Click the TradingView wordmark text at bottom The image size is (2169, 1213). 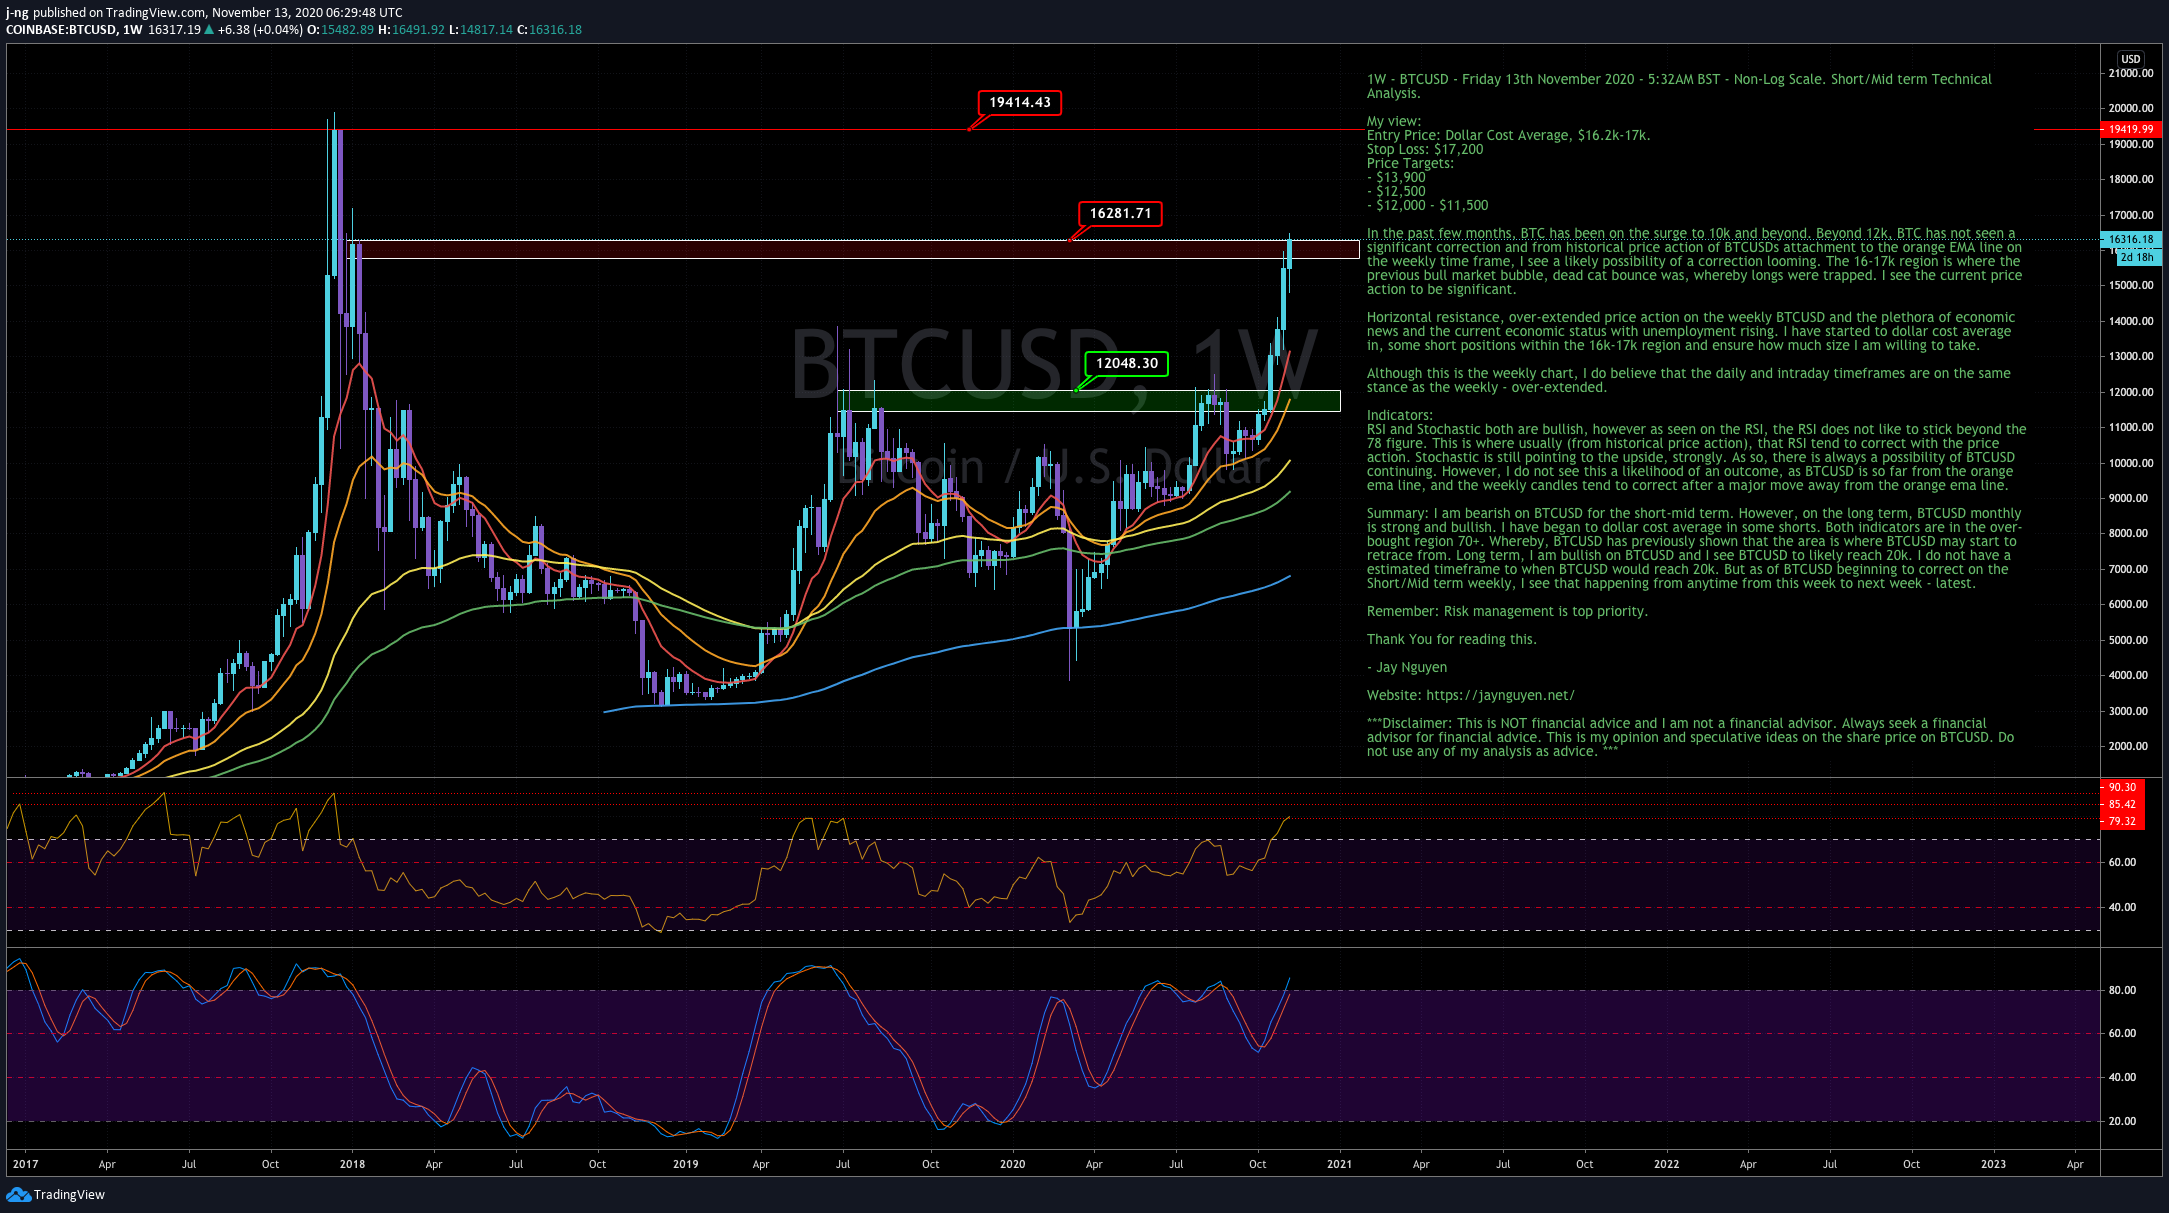coord(69,1194)
